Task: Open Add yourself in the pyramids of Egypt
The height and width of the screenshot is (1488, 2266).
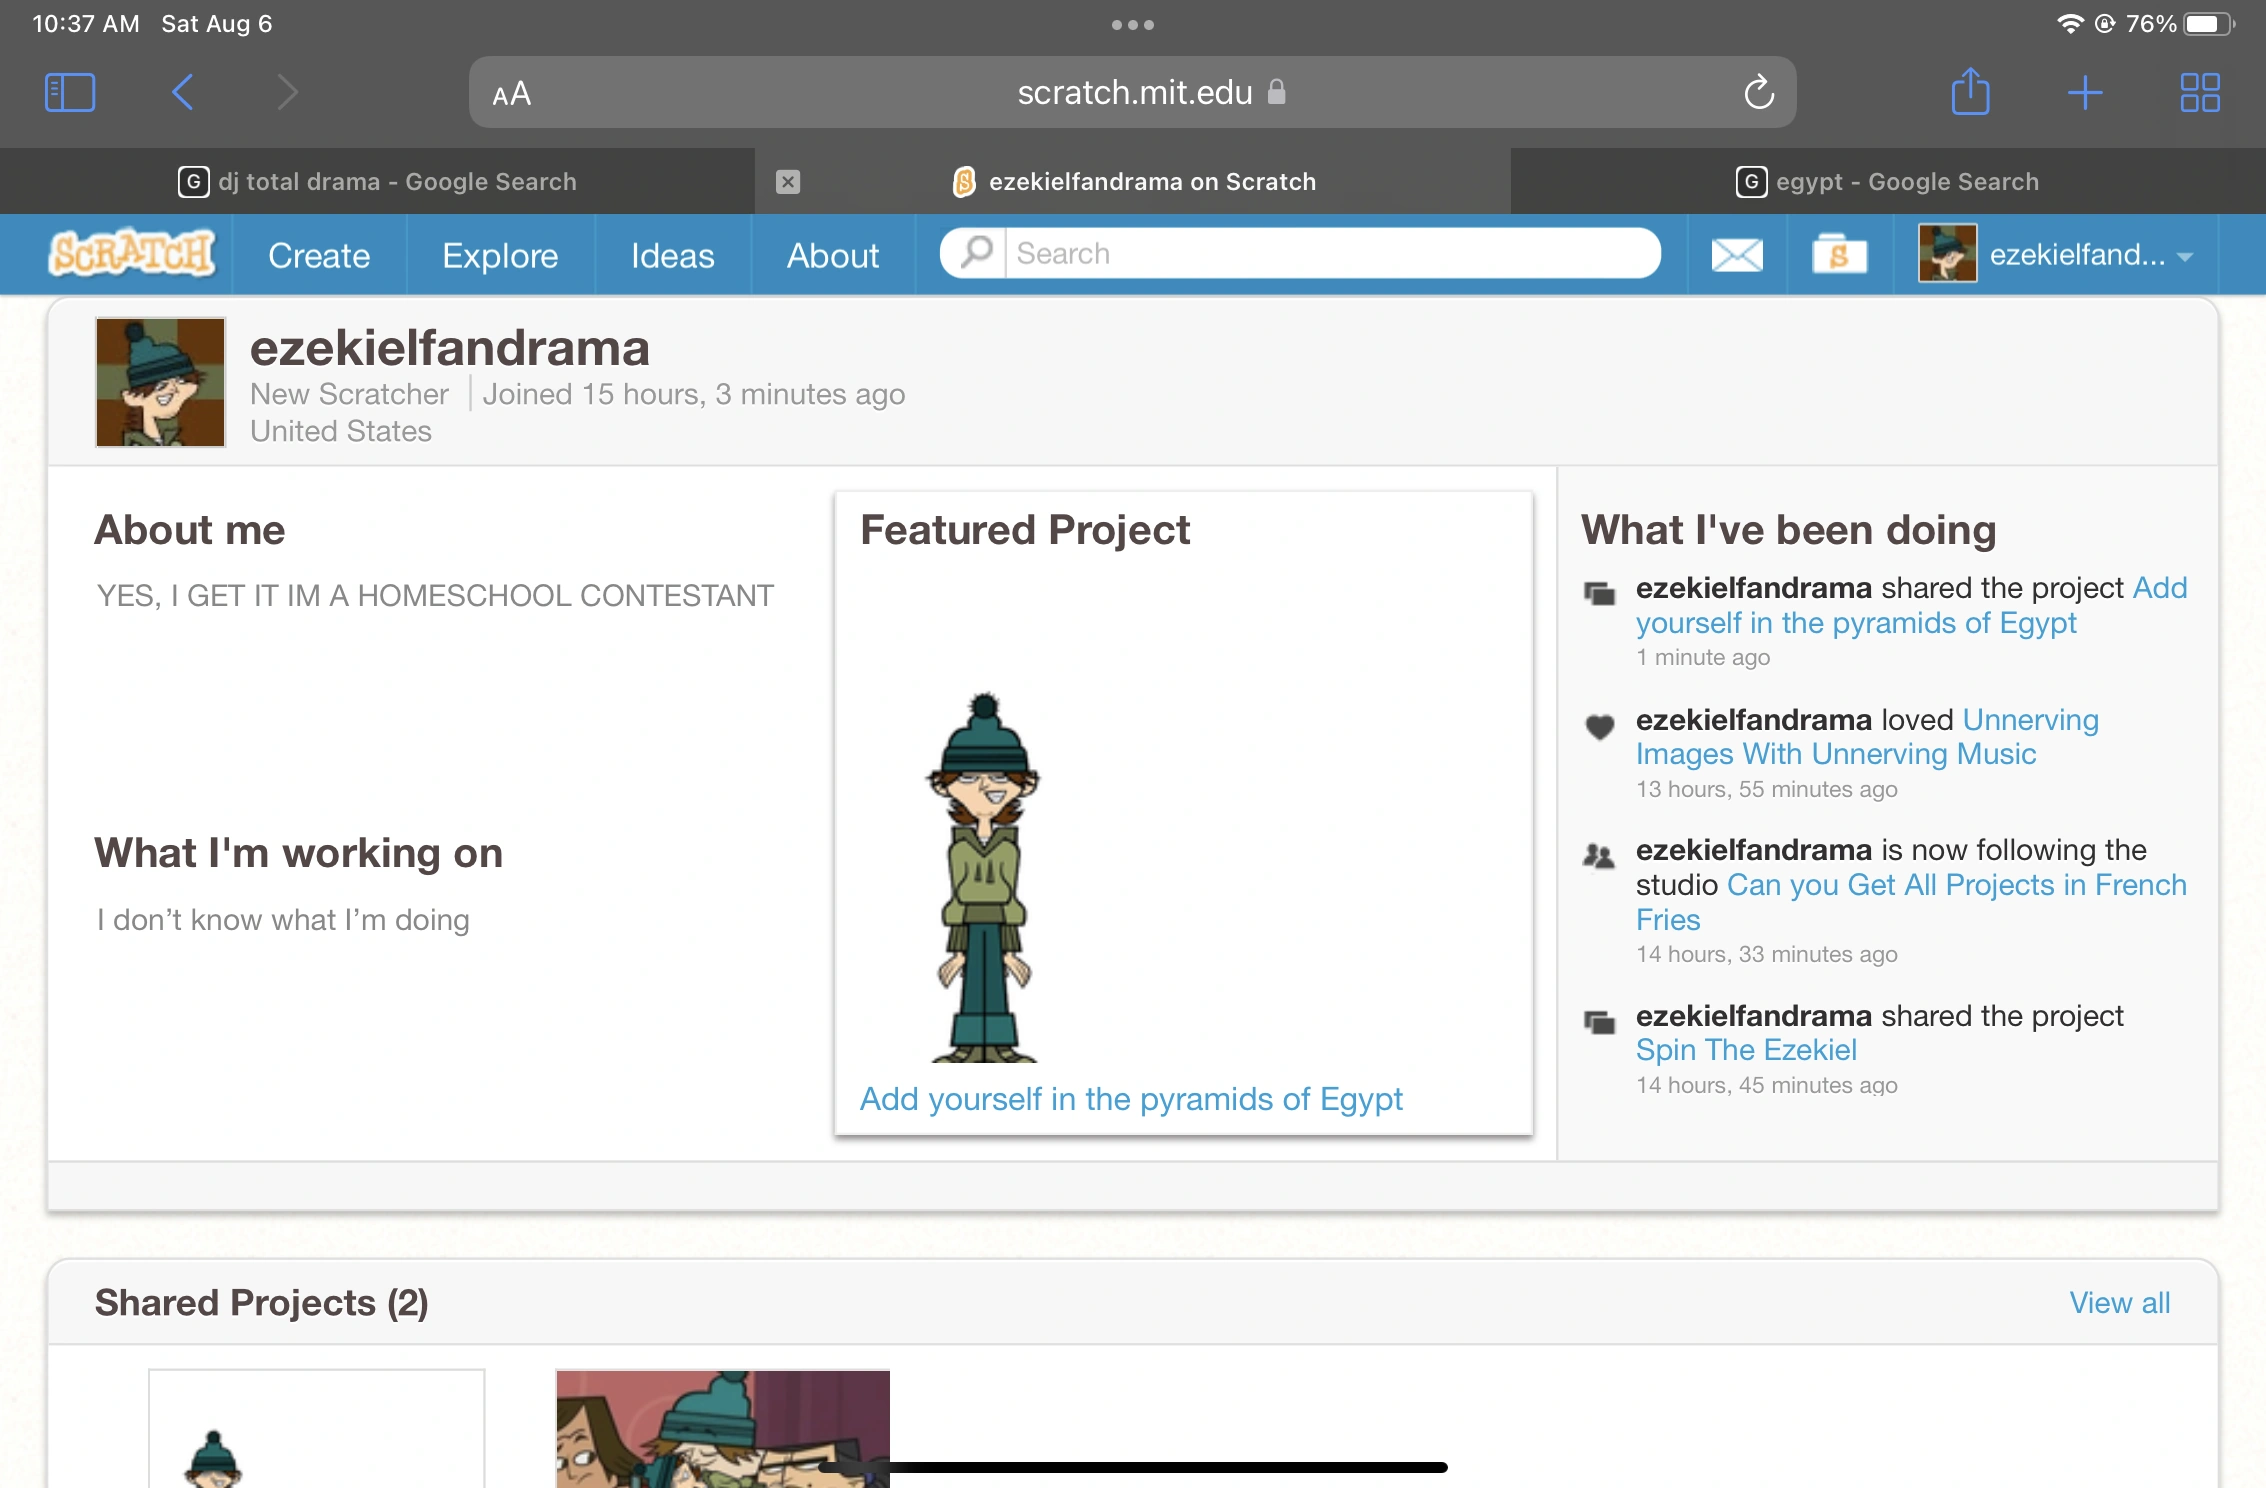Action: 1132,1099
